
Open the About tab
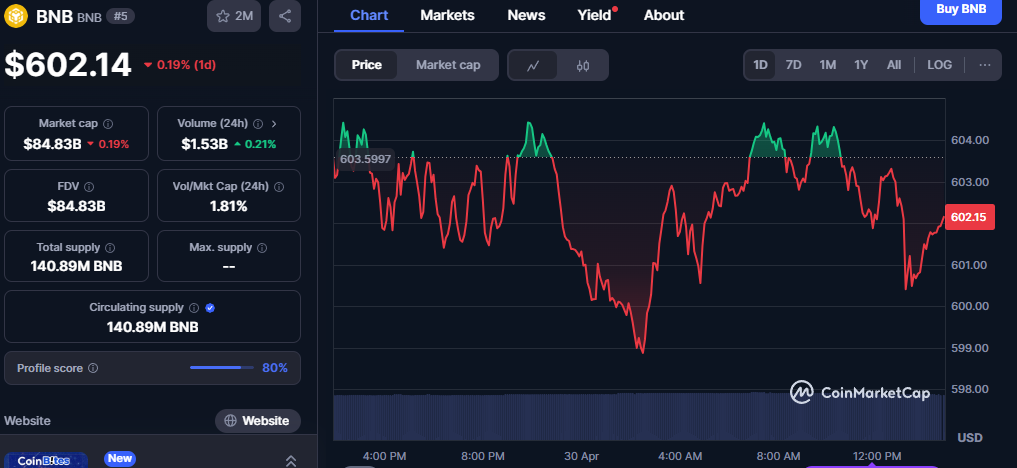point(664,15)
